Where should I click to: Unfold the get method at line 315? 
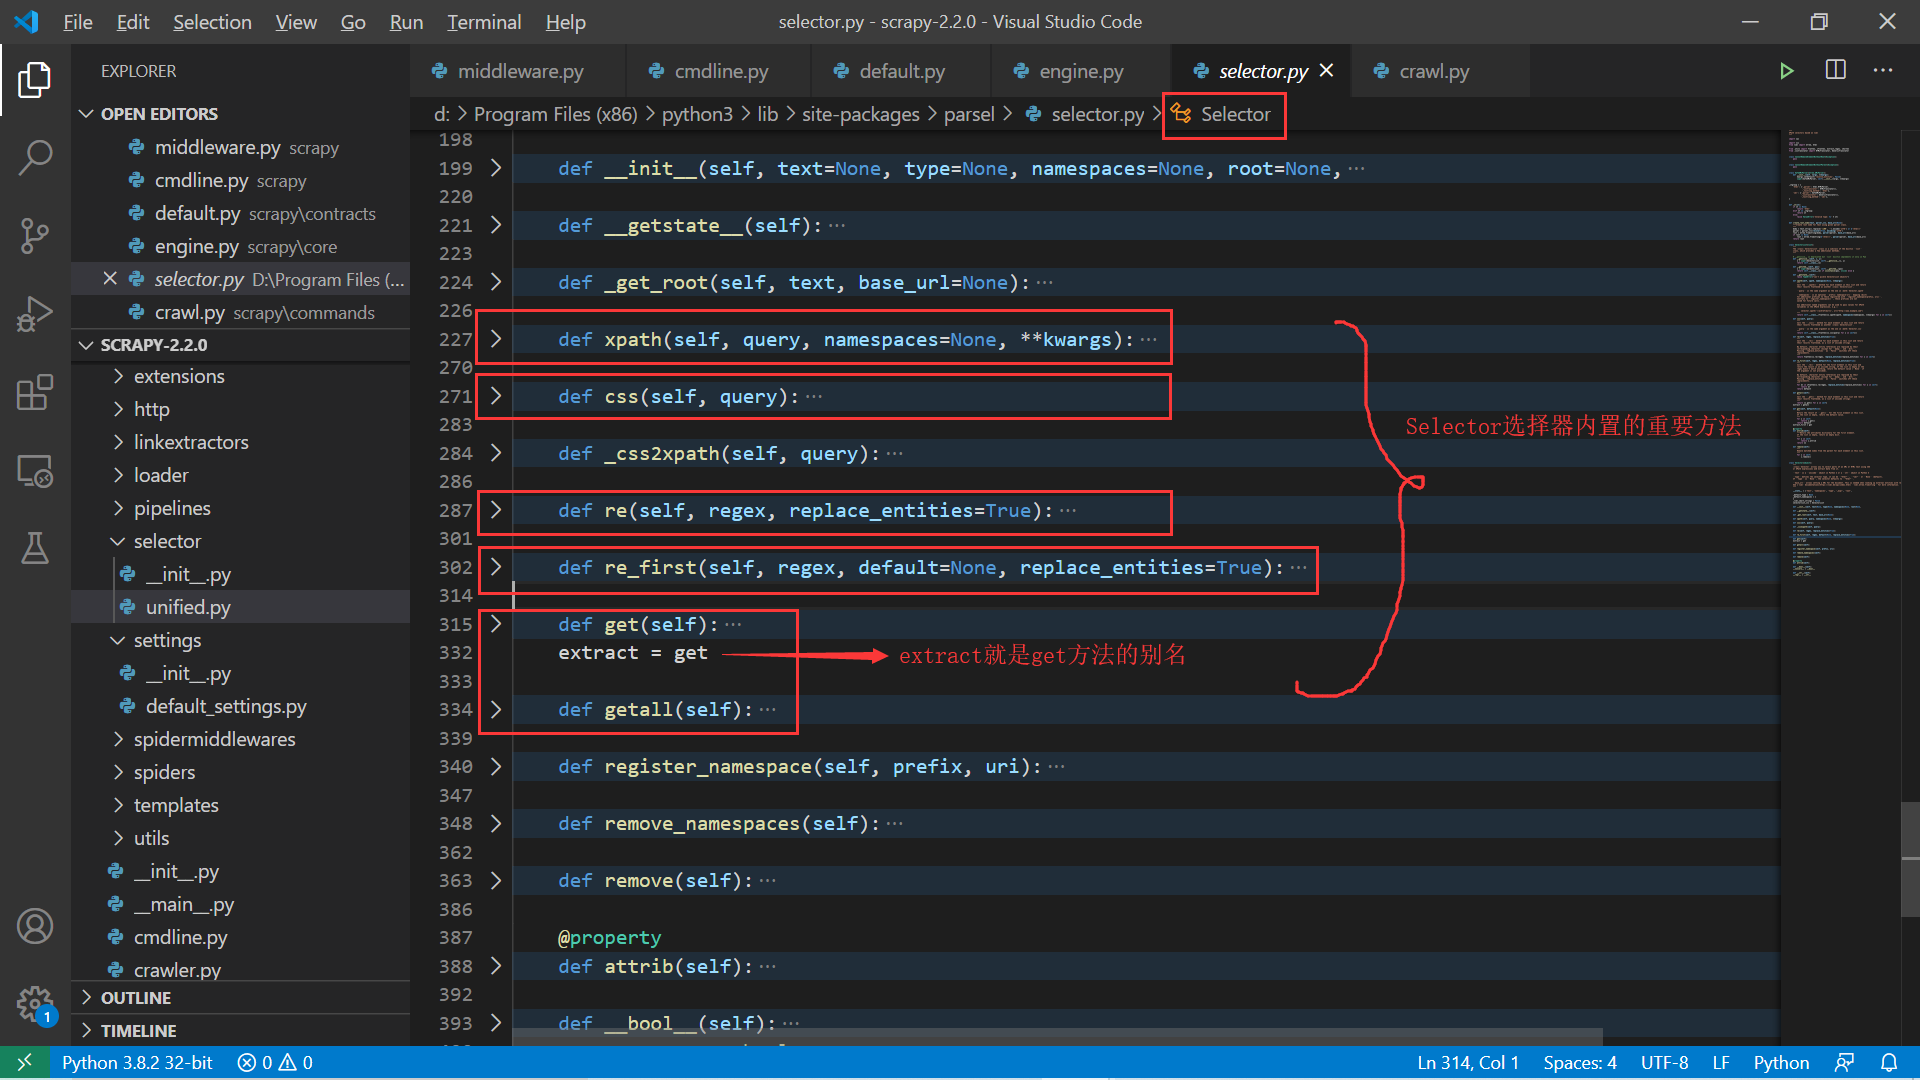coord(496,624)
